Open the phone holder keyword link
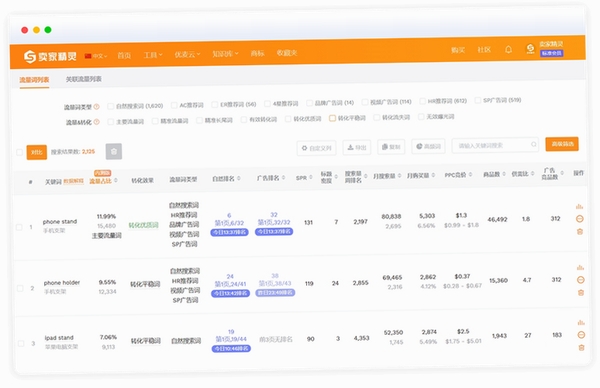 click(x=62, y=283)
